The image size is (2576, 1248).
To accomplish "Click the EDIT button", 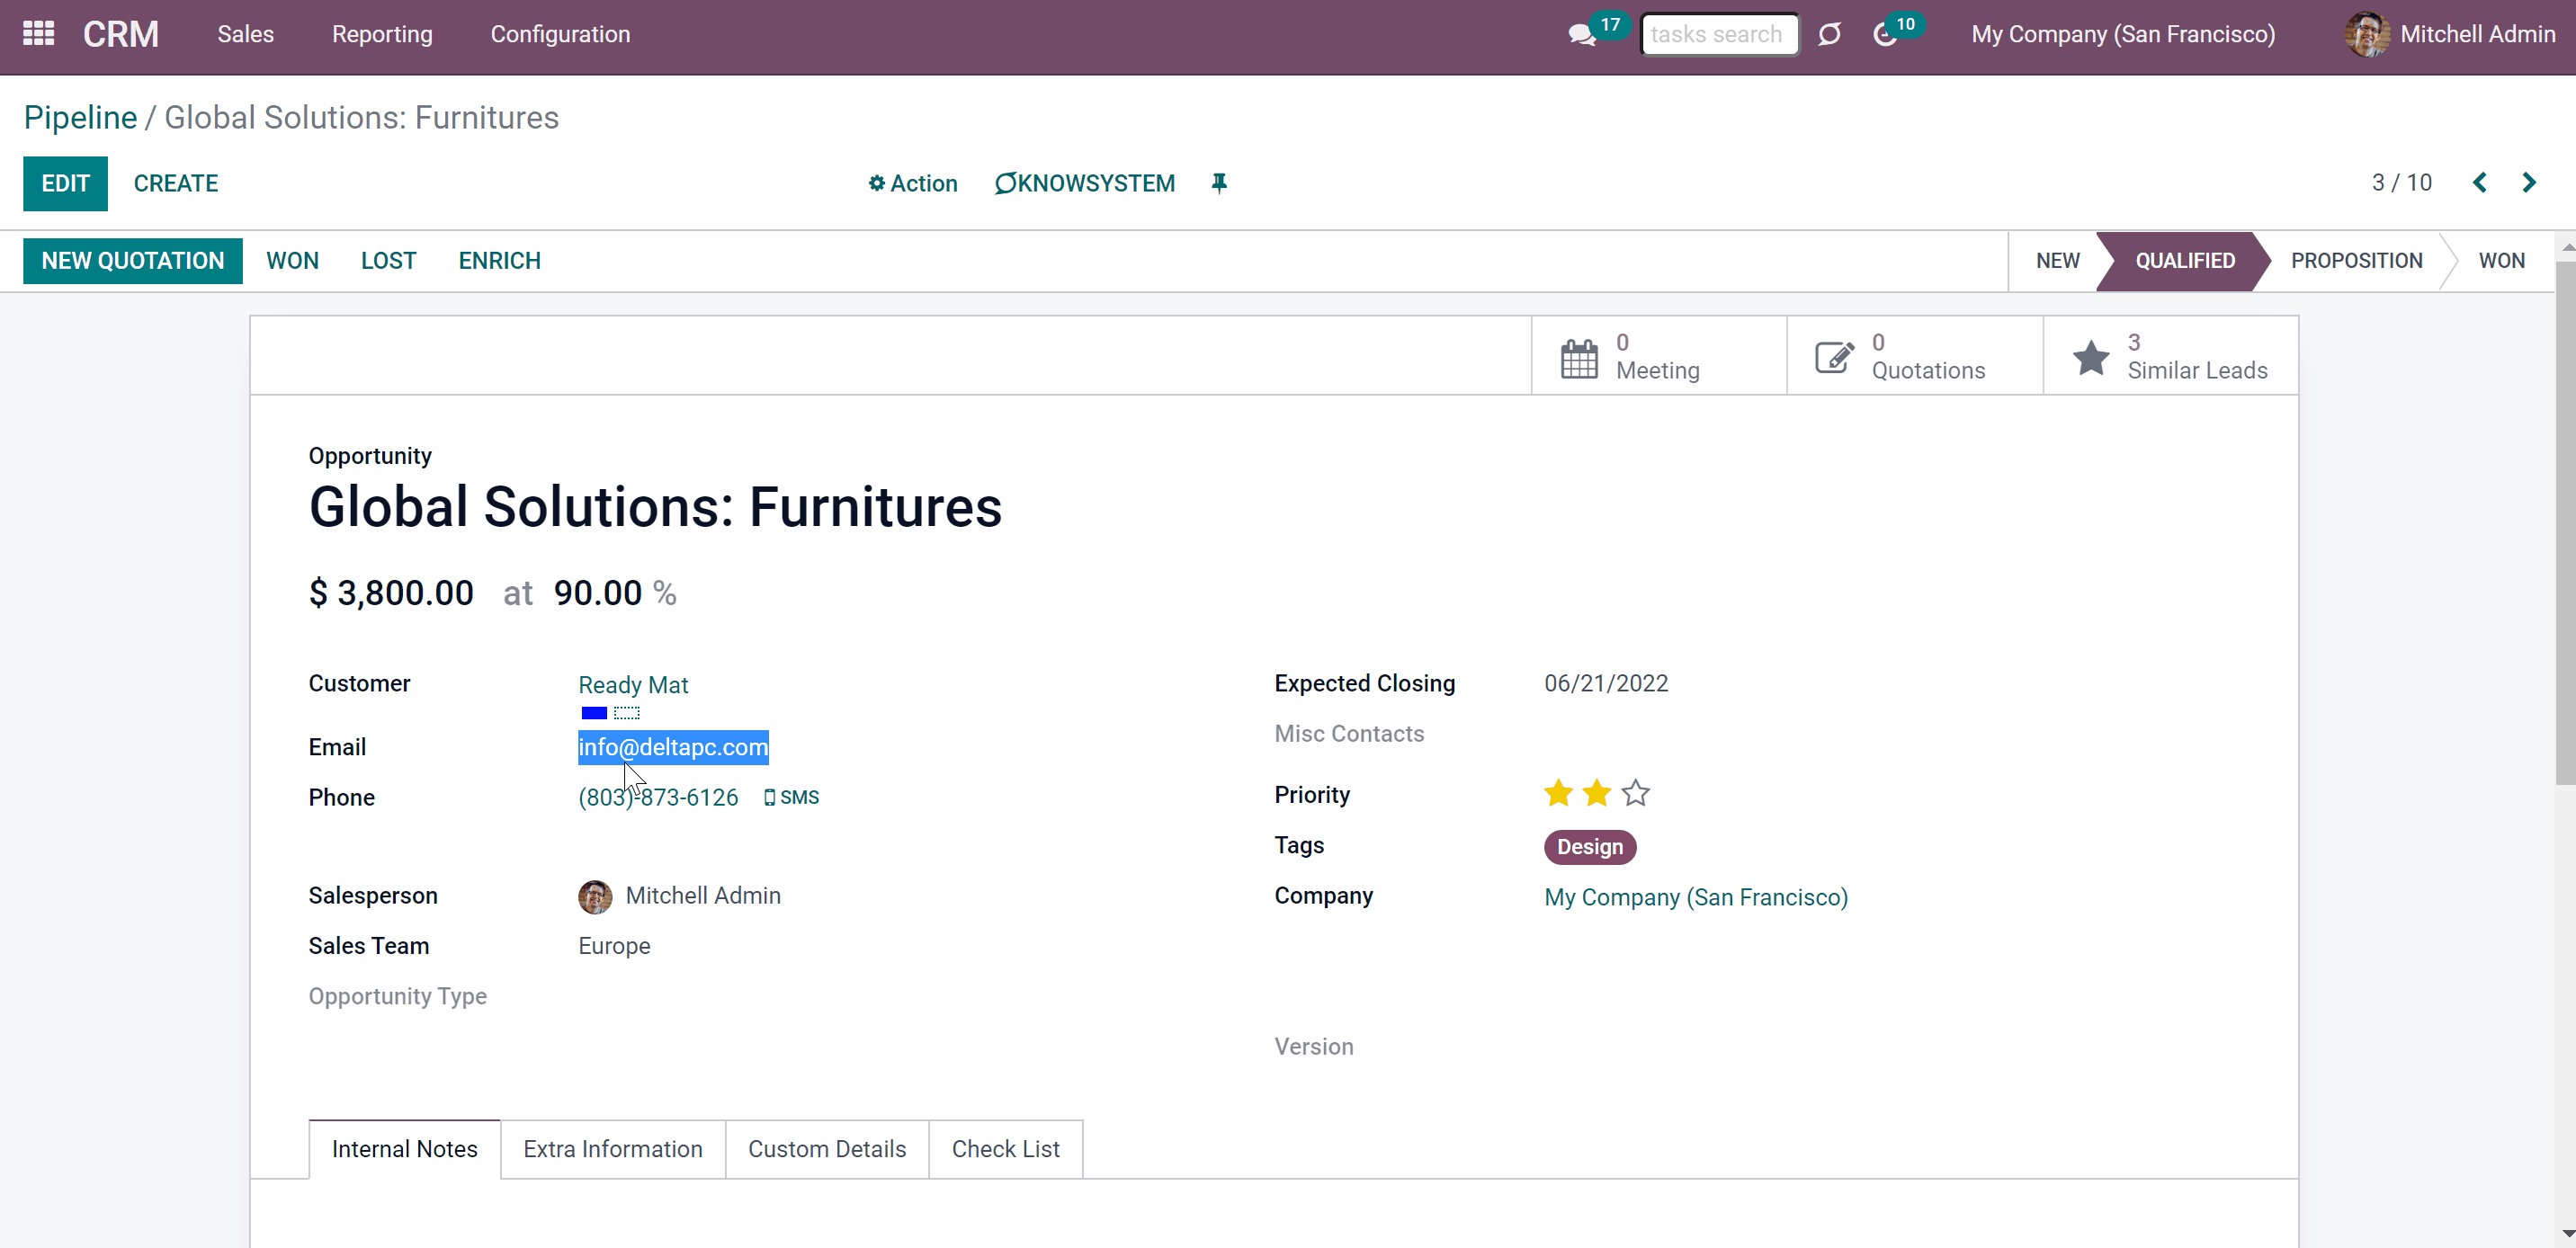I will tap(66, 183).
